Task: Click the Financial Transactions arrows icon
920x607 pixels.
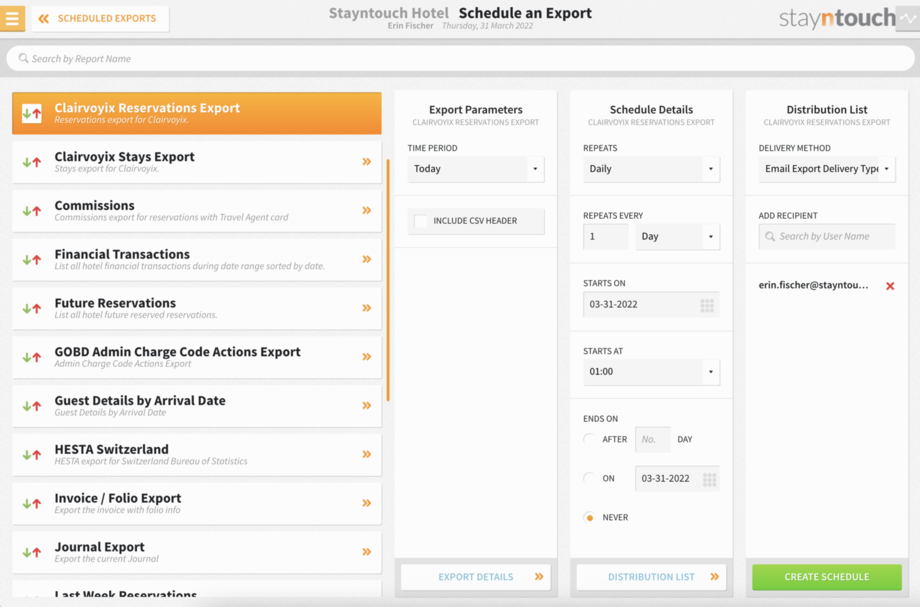Action: [x=32, y=259]
